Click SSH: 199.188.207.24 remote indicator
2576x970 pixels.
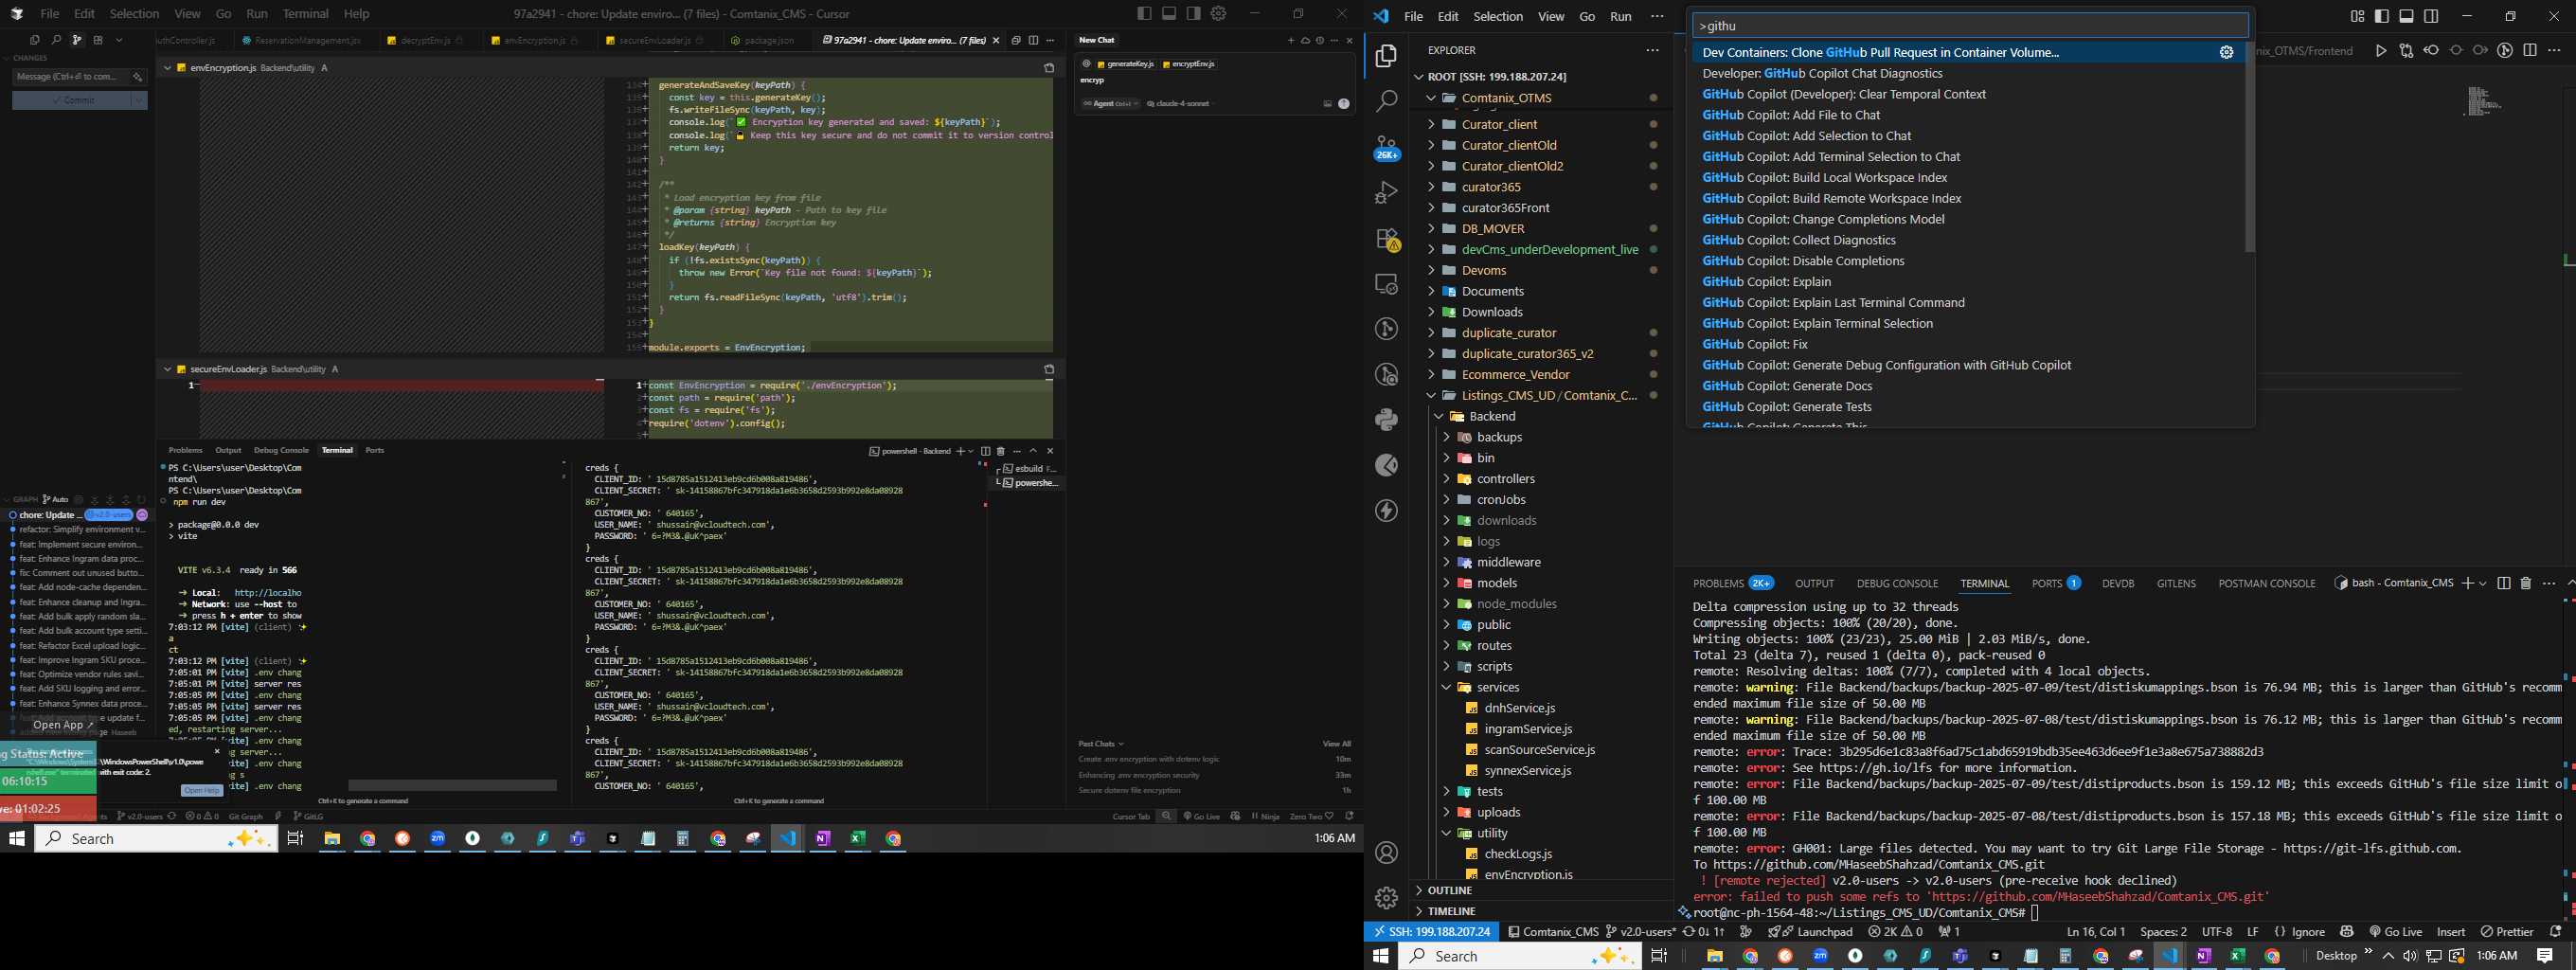click(1431, 931)
